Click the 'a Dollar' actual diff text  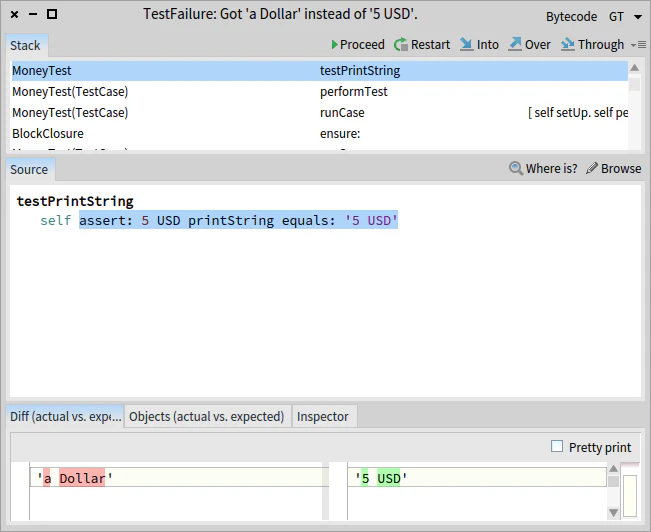coord(75,478)
